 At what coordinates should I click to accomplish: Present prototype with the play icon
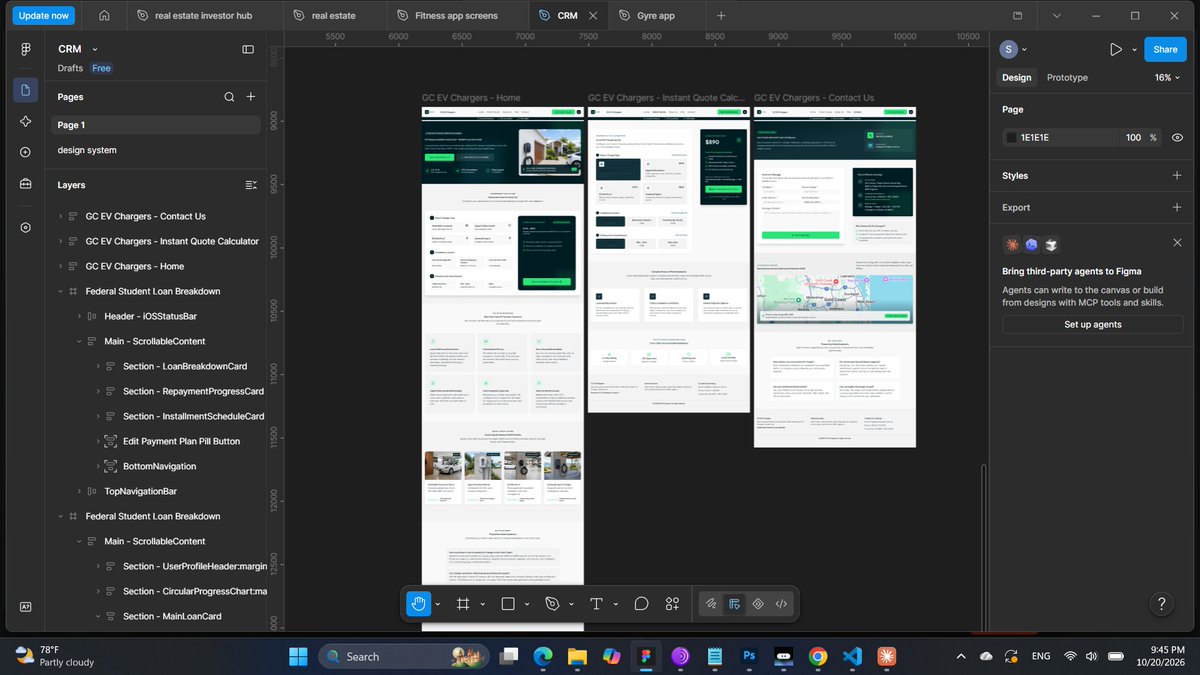[x=1116, y=49]
